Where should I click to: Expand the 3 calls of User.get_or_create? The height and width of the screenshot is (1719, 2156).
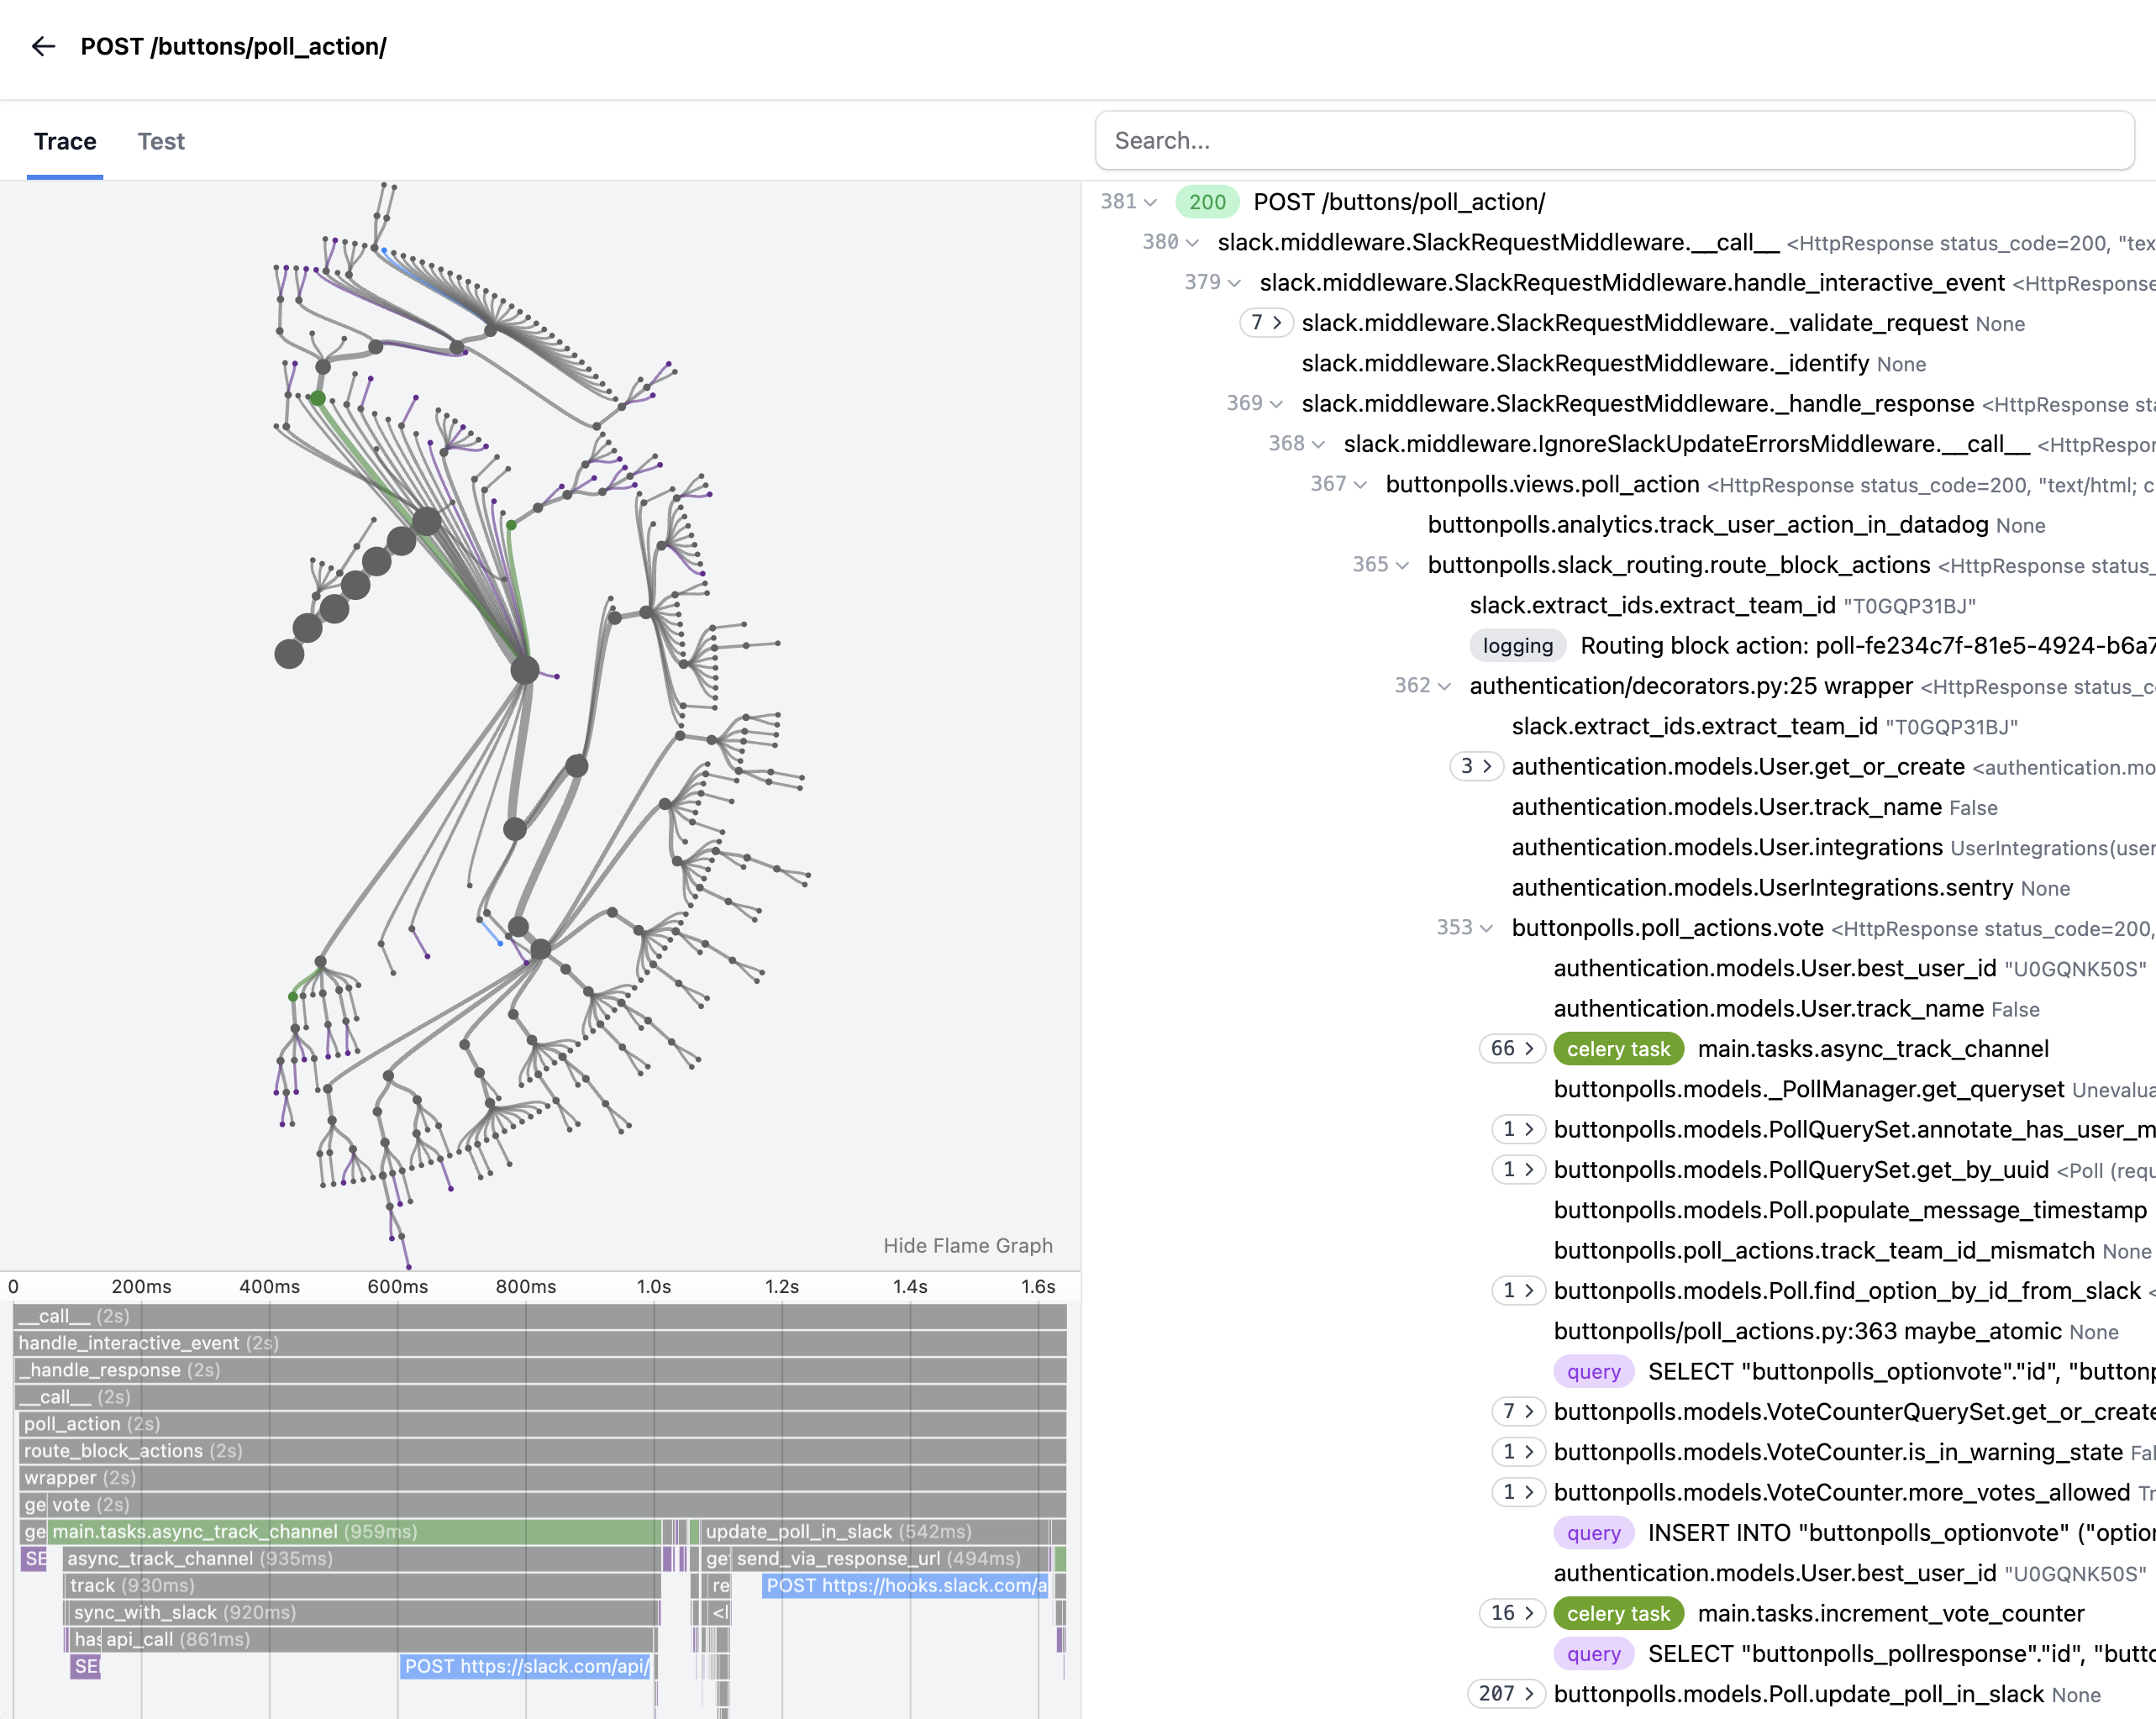click(x=1476, y=767)
